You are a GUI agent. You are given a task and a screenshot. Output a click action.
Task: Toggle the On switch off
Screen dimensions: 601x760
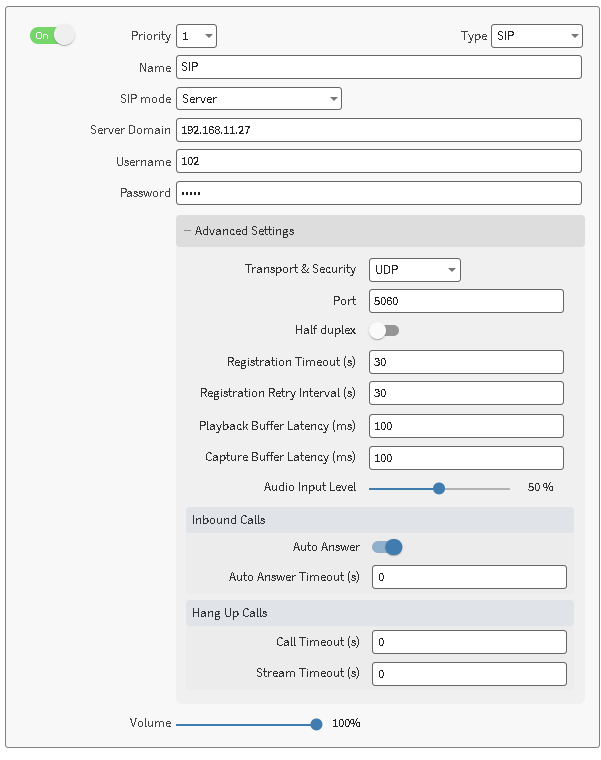(x=52, y=36)
